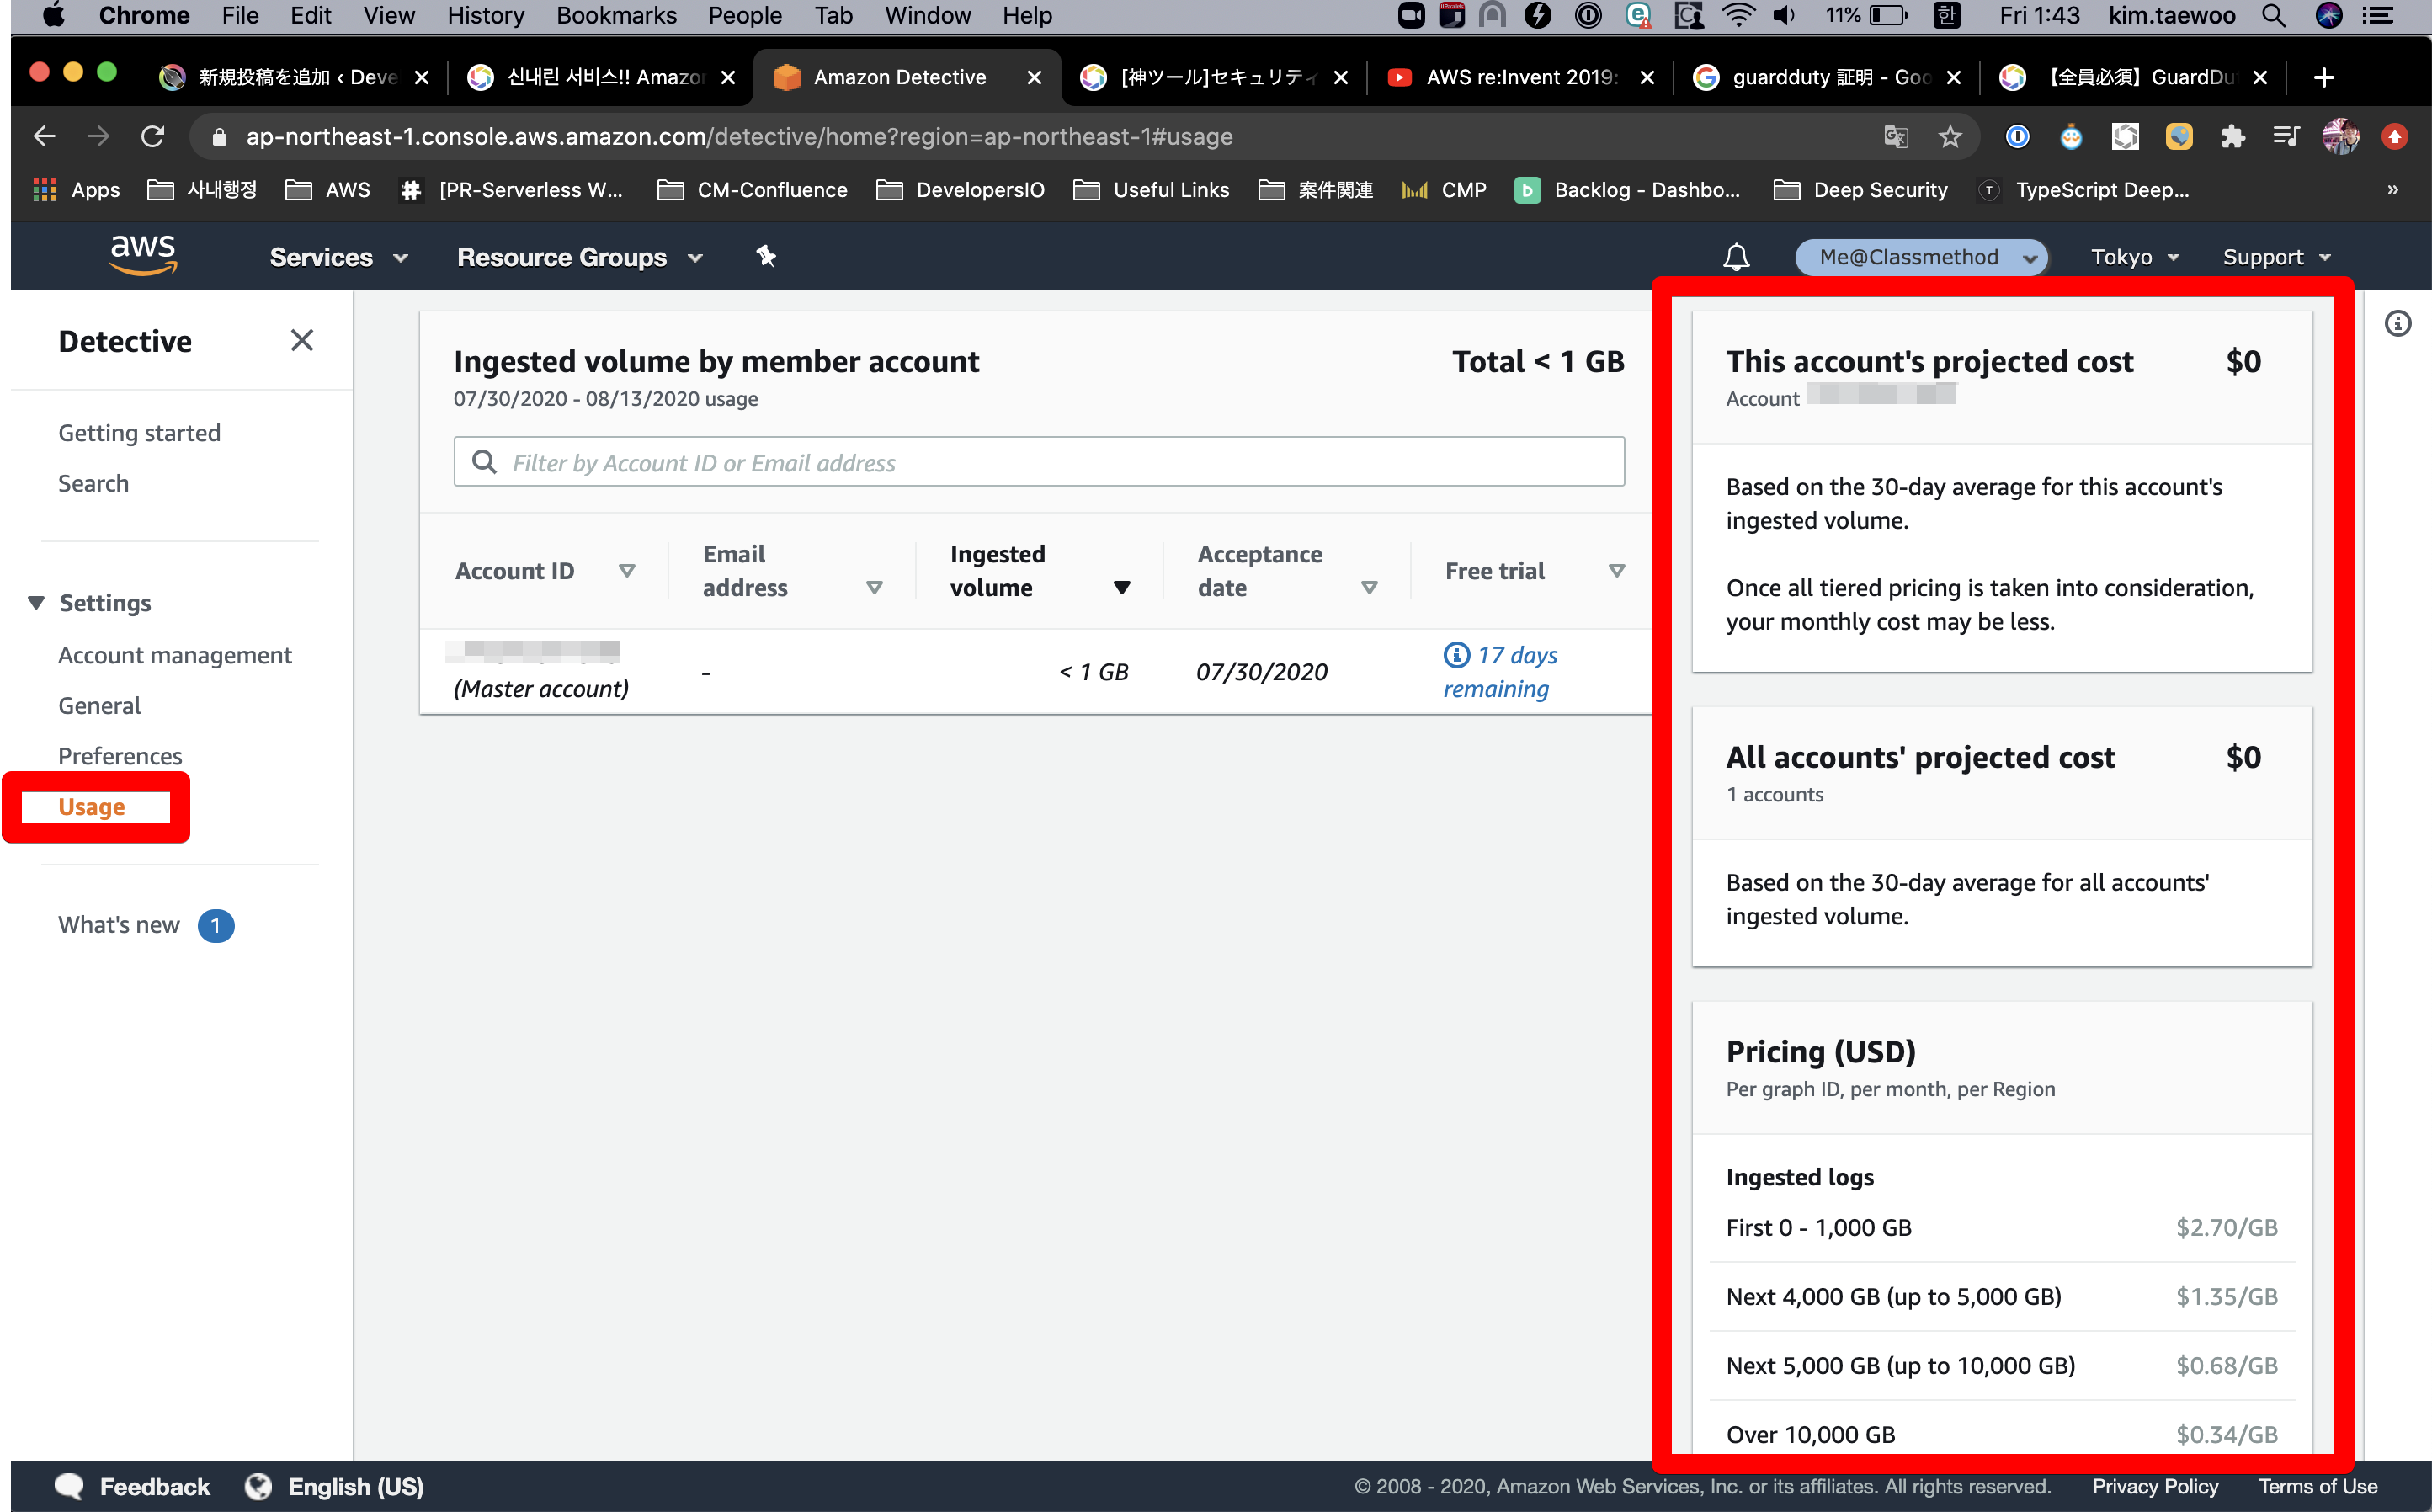Open Getting started in Detective sidebar

click(x=139, y=433)
